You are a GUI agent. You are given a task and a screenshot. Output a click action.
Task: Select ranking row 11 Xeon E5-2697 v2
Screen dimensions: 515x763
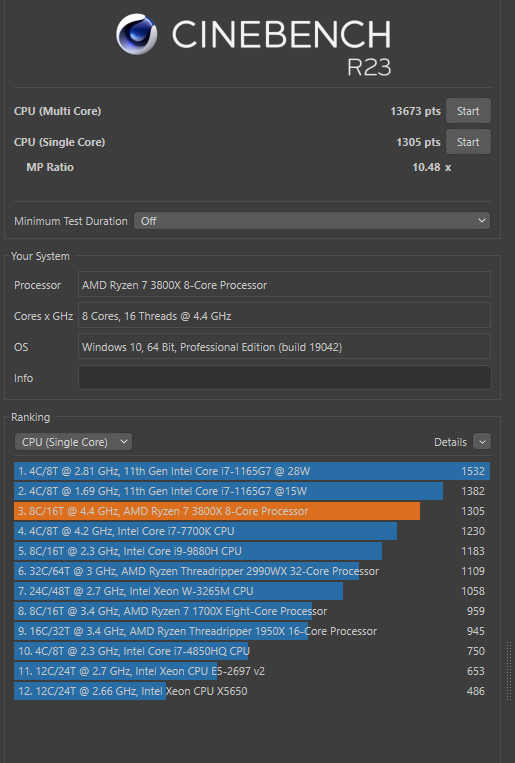click(252, 671)
